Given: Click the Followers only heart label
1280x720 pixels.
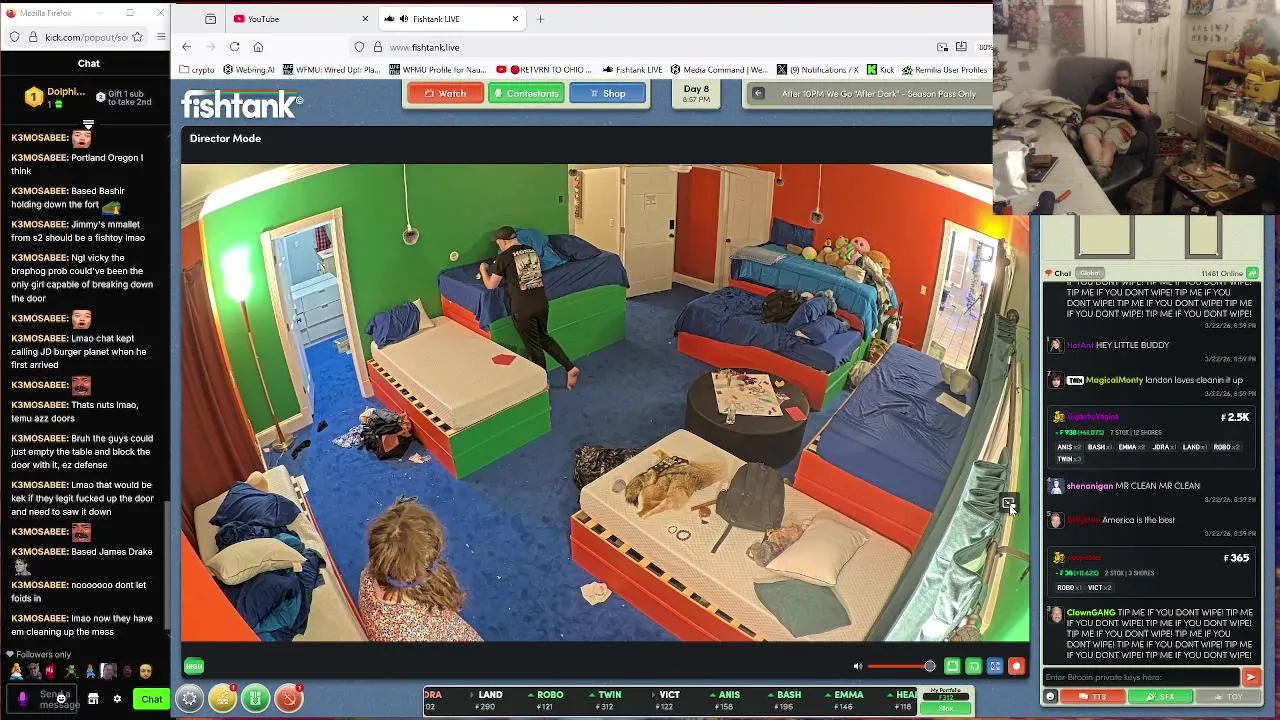Looking at the screenshot, I should tap(37, 654).
